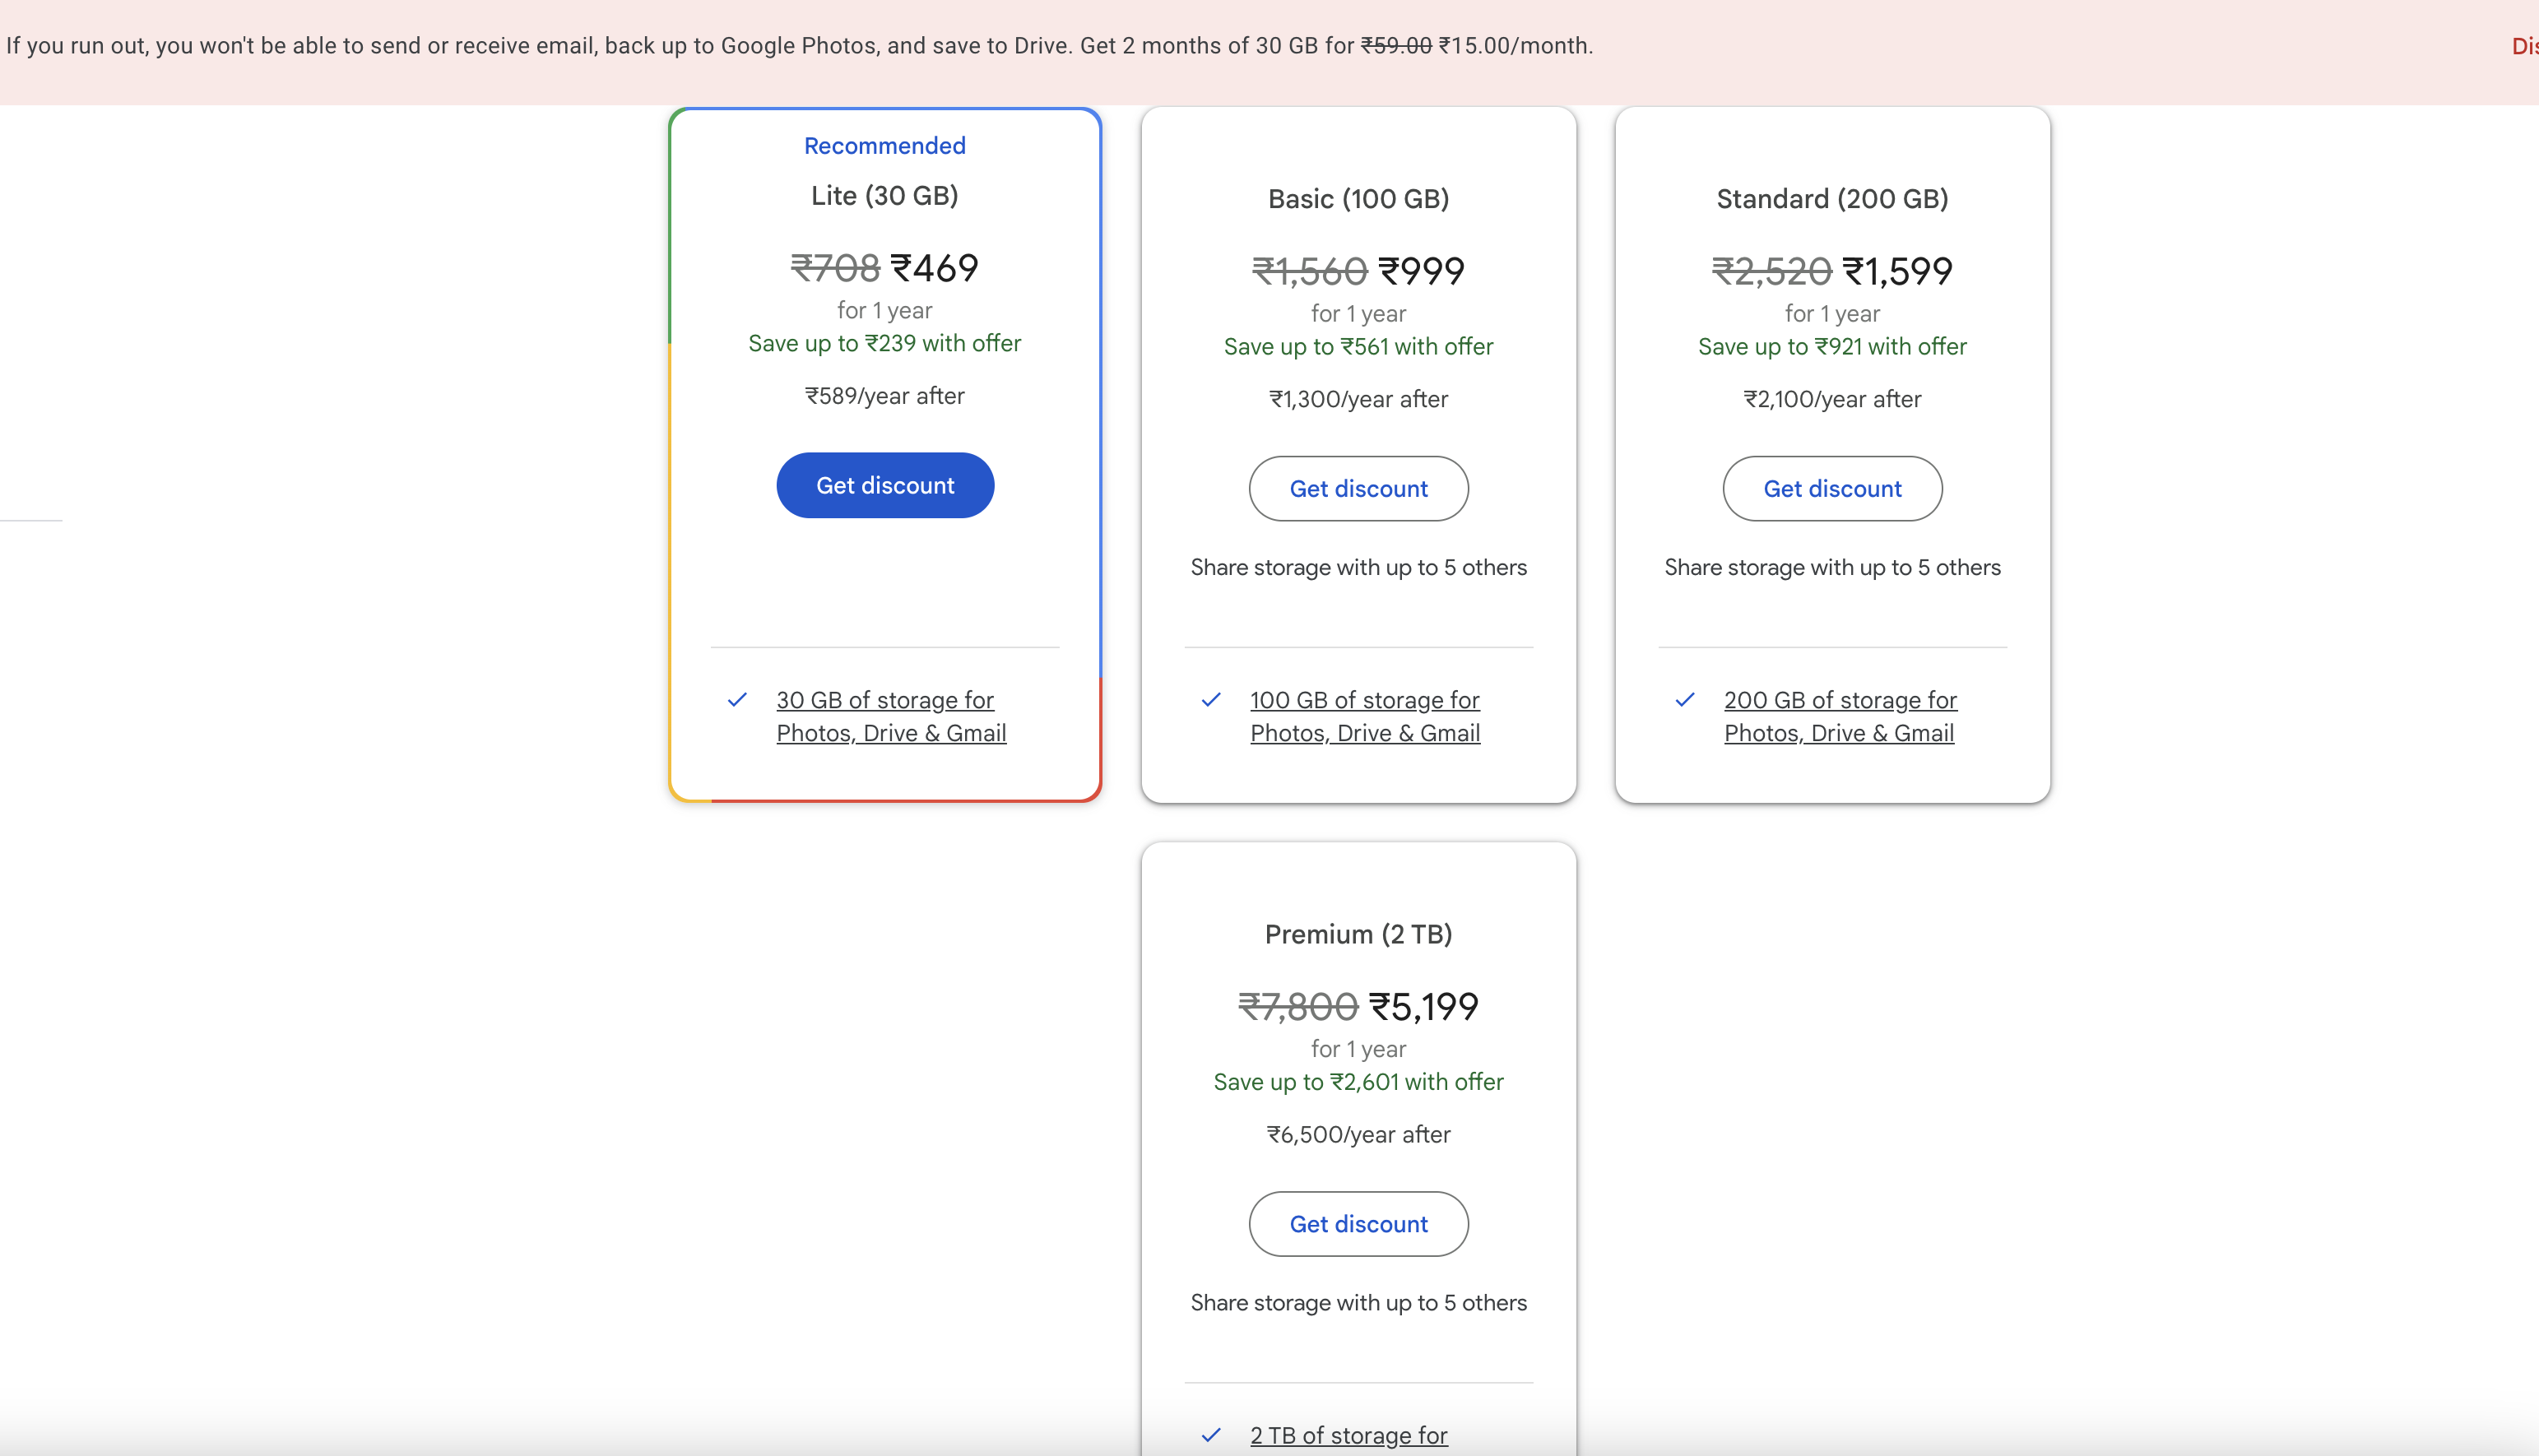Click Get discount on the Basic 100 GB plan
This screenshot has width=2539, height=1456.
click(x=1358, y=488)
